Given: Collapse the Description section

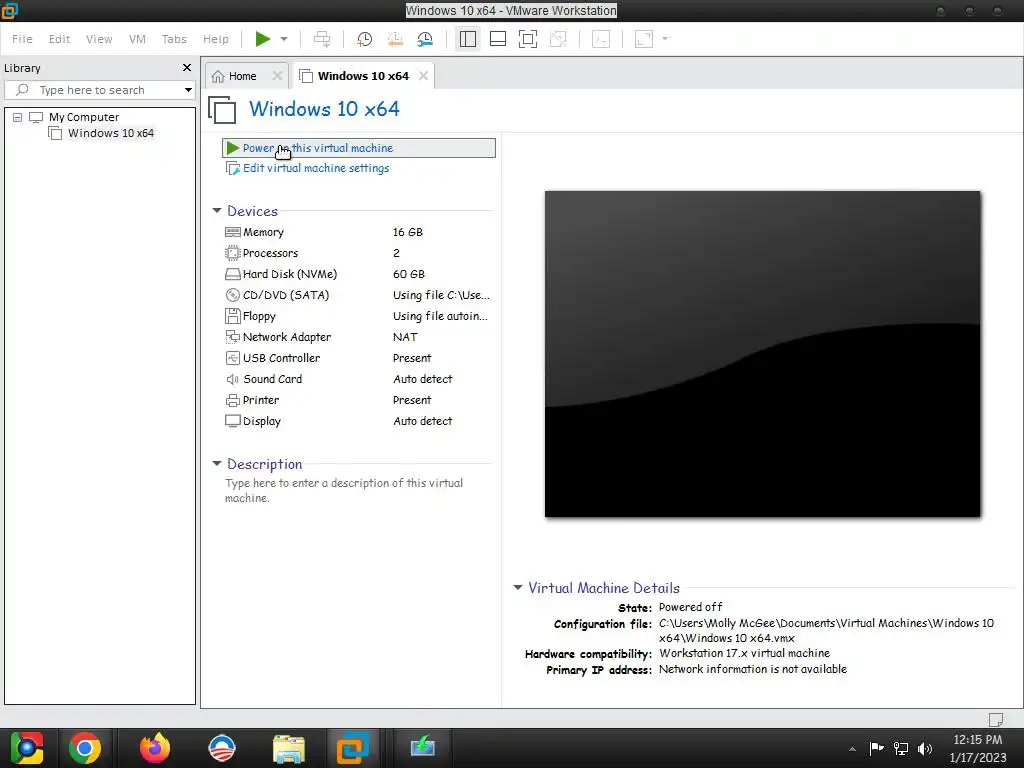Looking at the screenshot, I should [x=217, y=464].
